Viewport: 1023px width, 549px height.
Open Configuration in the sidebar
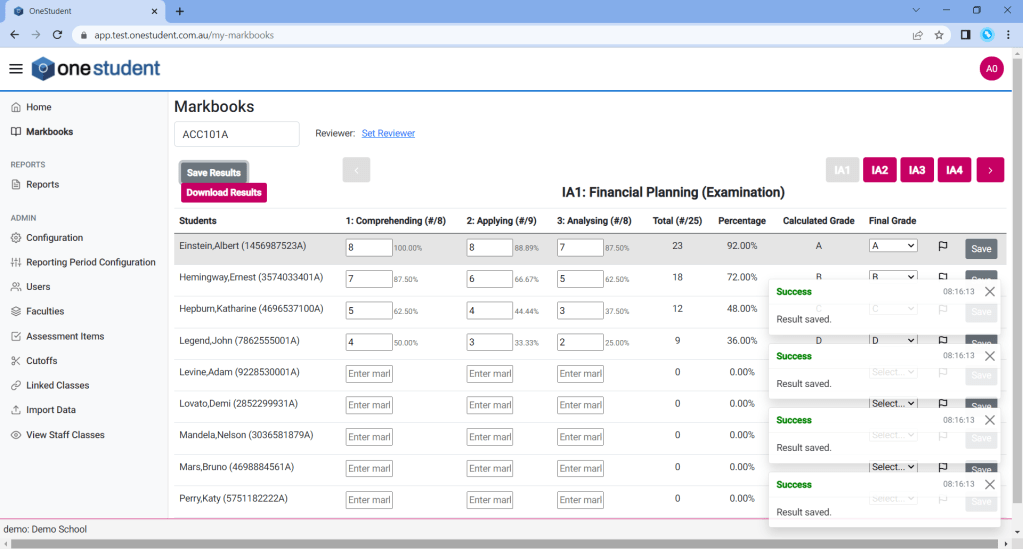(54, 238)
